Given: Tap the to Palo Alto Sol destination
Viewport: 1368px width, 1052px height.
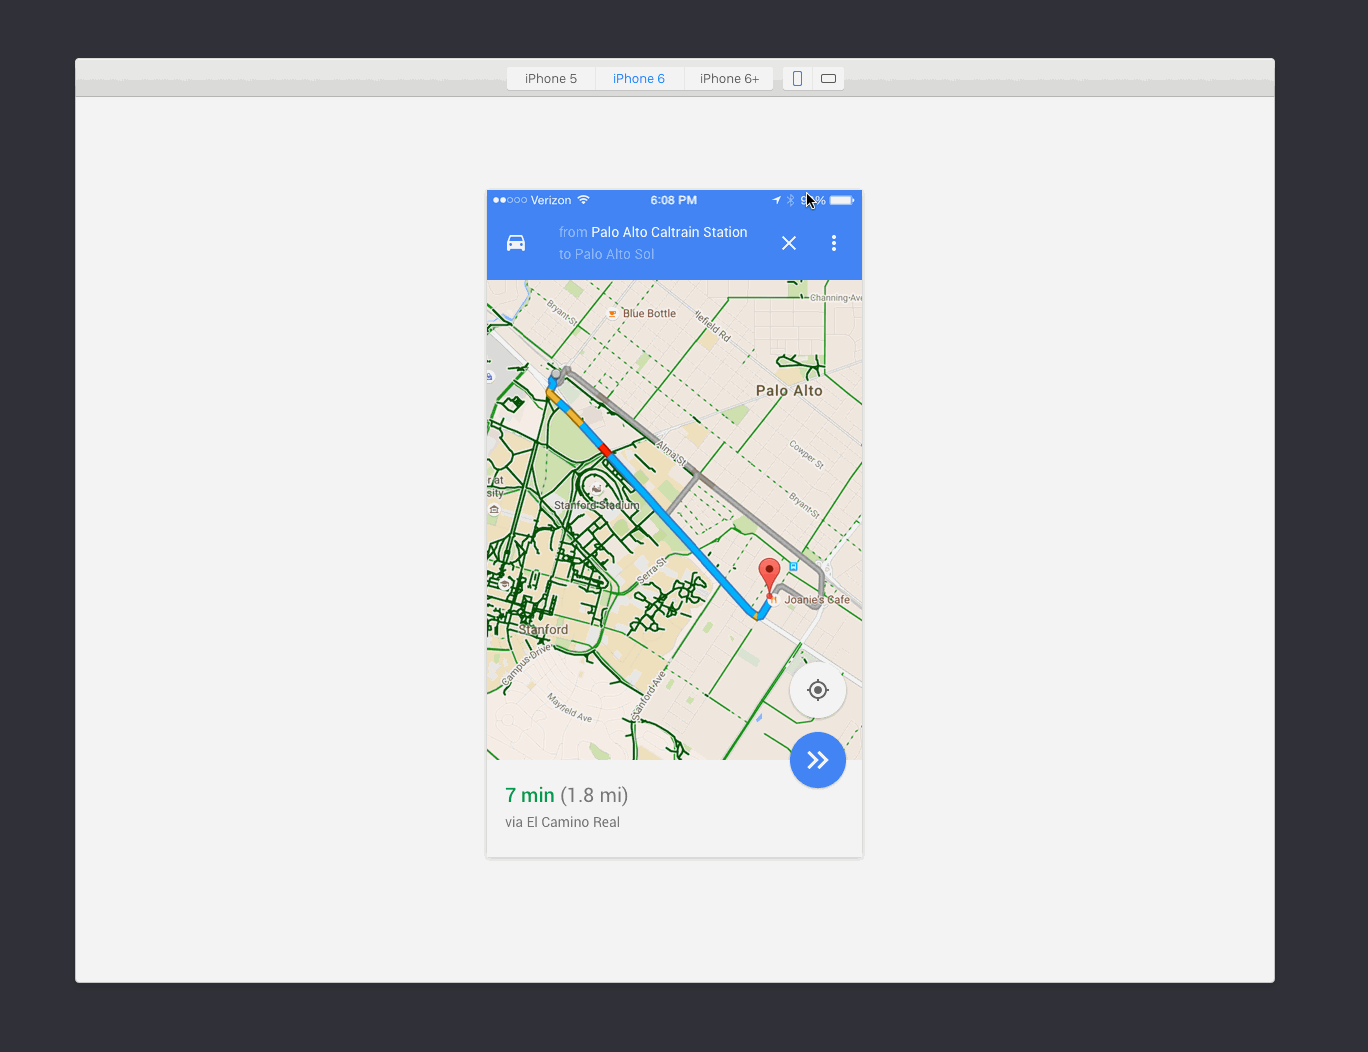Looking at the screenshot, I should 607,254.
